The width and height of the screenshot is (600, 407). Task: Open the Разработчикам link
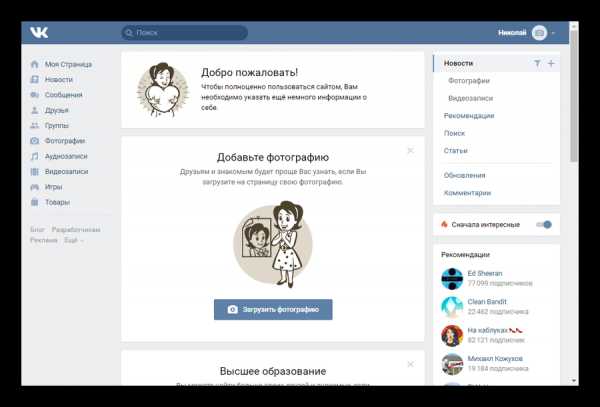pos(76,230)
